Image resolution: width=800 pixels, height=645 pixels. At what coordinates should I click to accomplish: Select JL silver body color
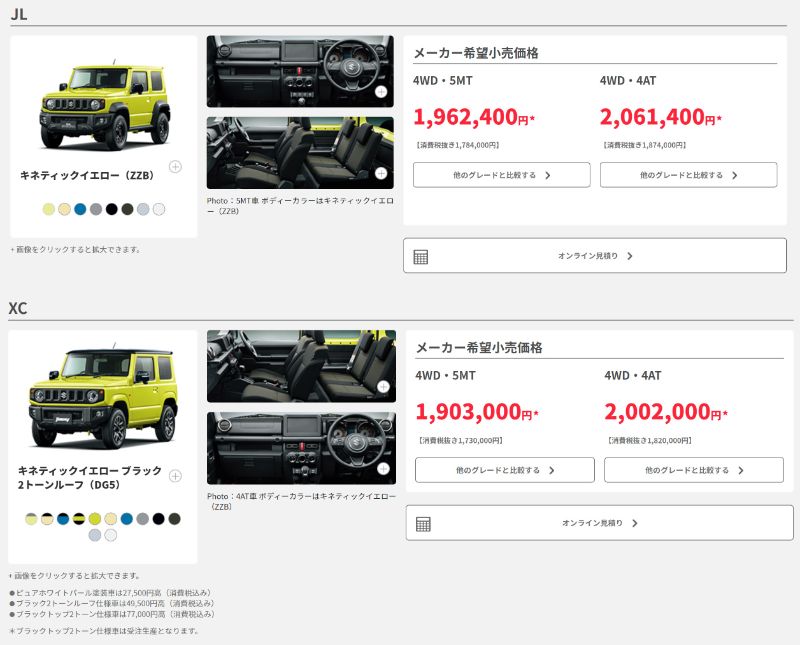pos(143,209)
